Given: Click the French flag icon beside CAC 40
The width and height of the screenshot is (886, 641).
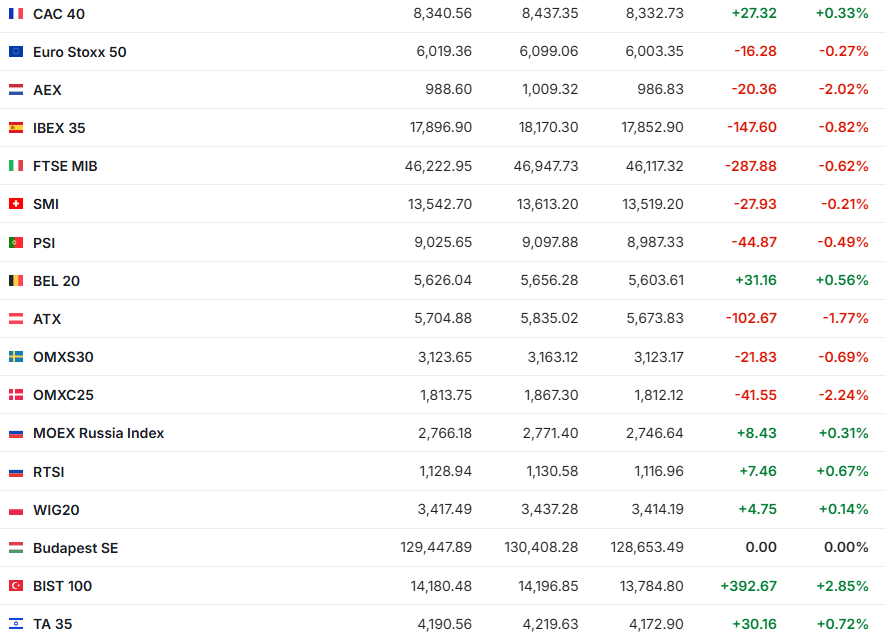Looking at the screenshot, I should click(x=16, y=13).
